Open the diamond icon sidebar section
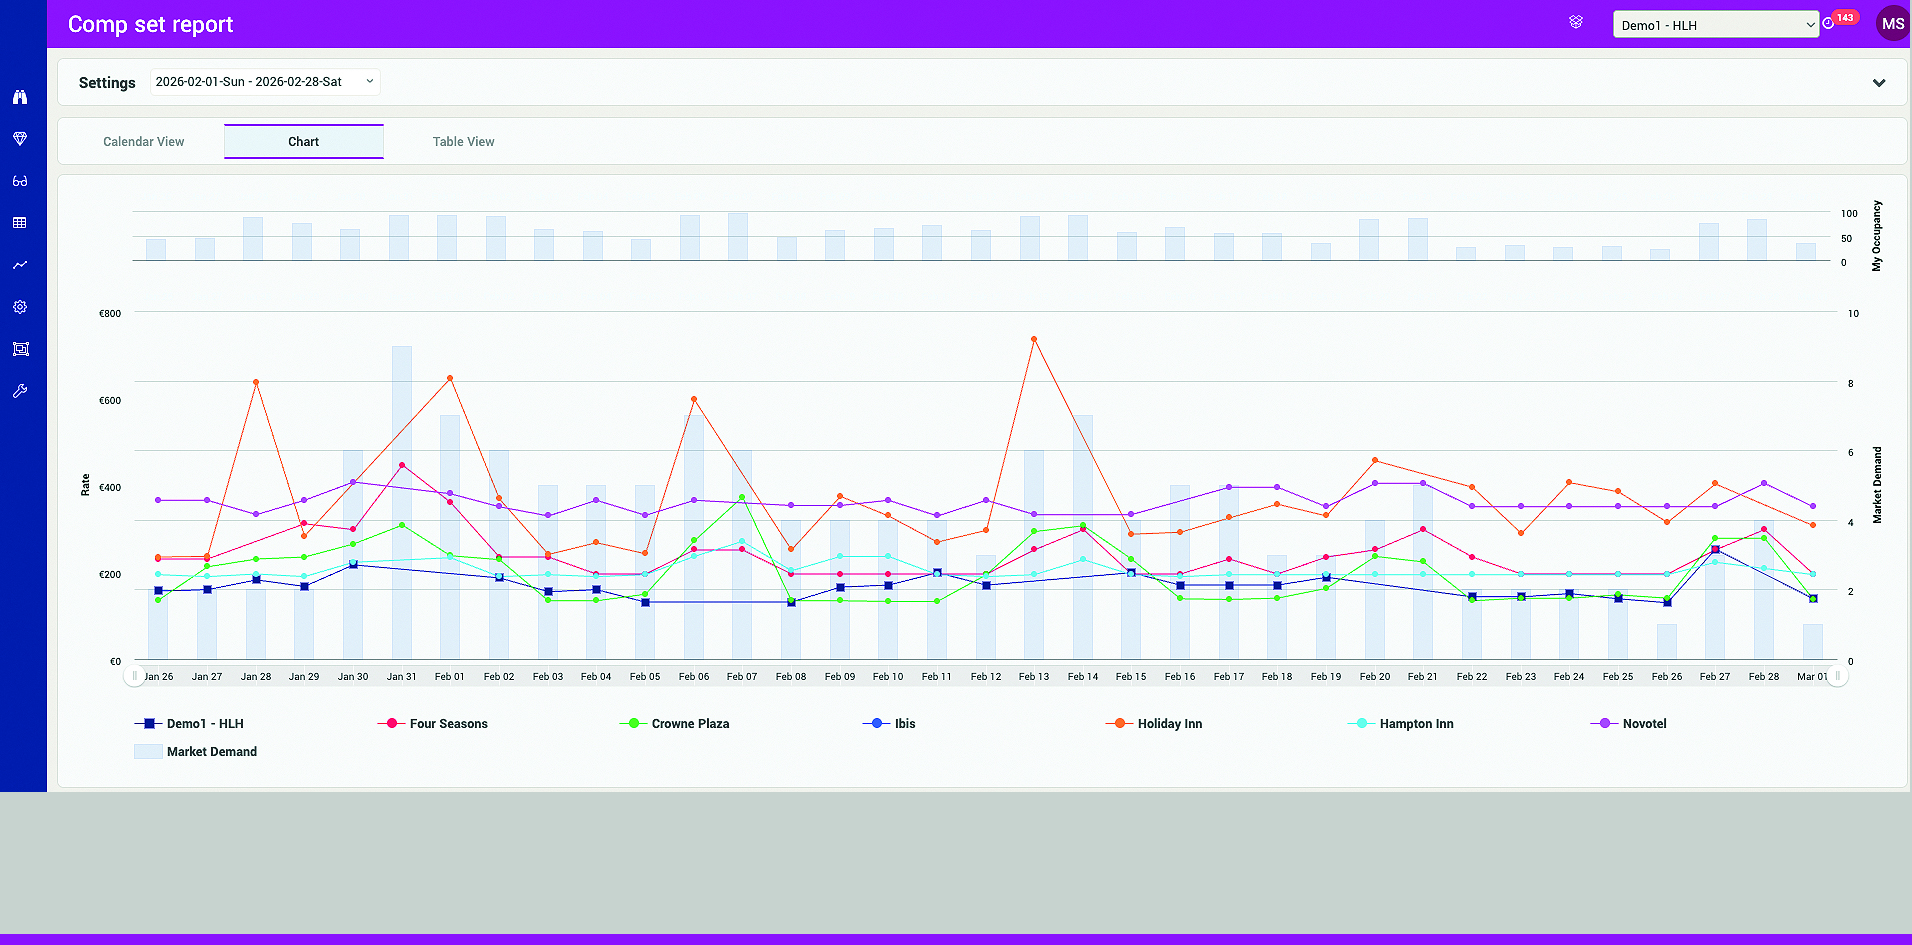1912x945 pixels. [x=20, y=139]
